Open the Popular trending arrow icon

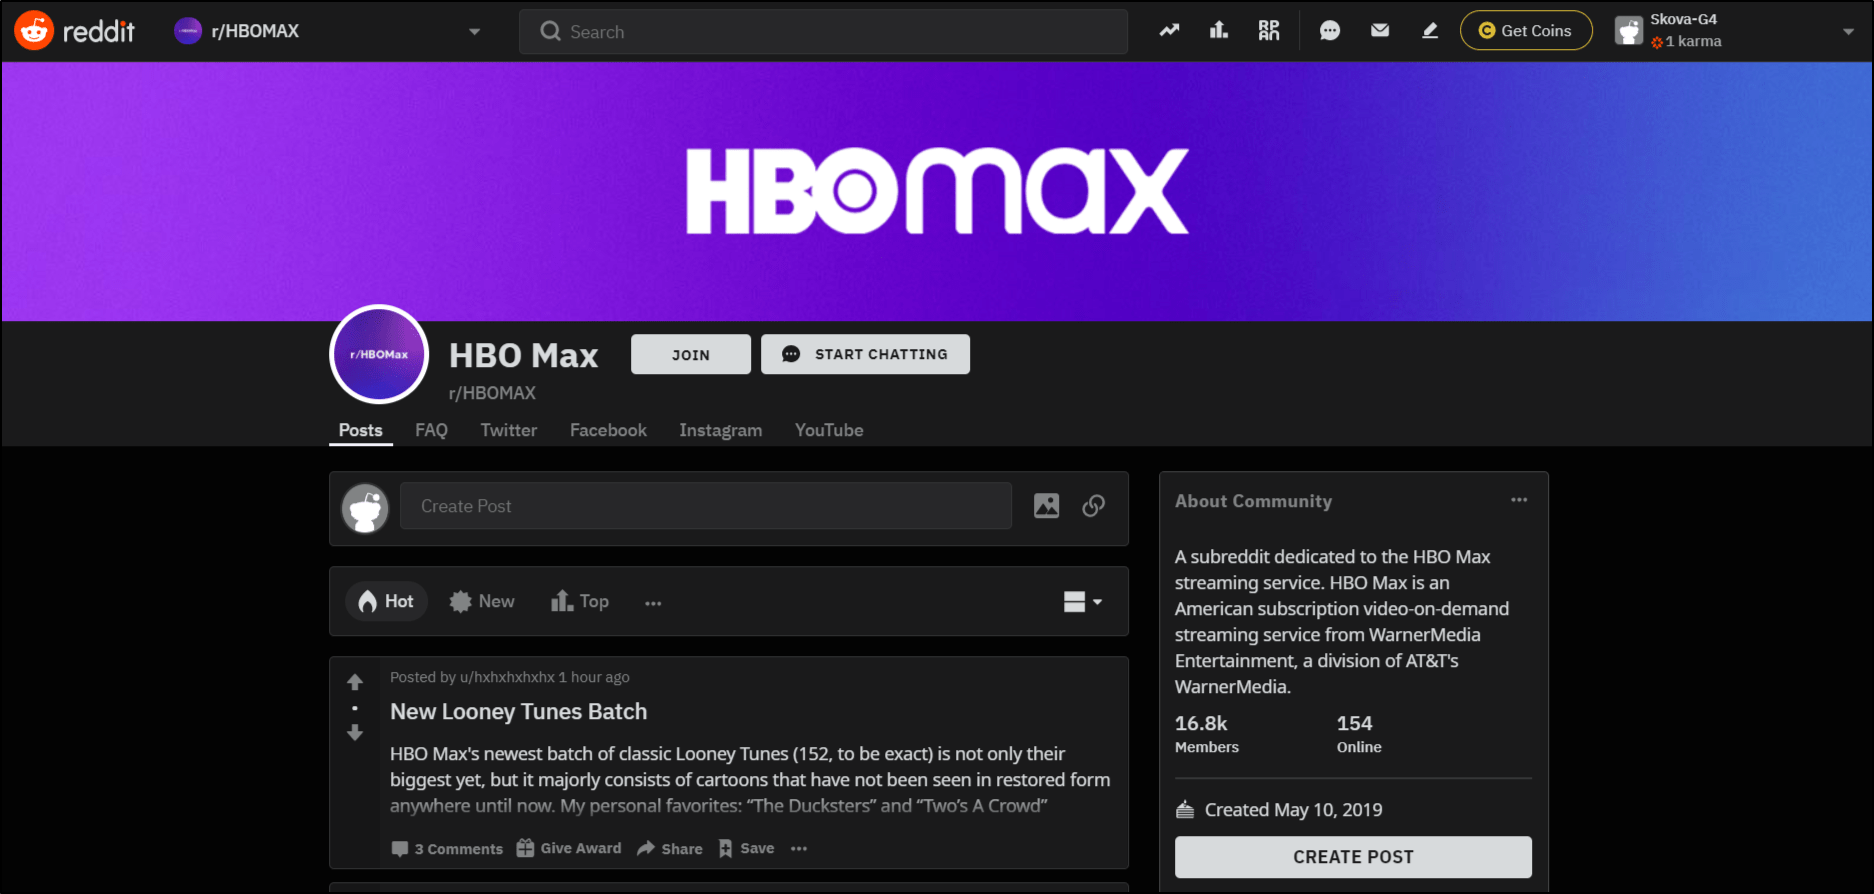(x=1169, y=31)
